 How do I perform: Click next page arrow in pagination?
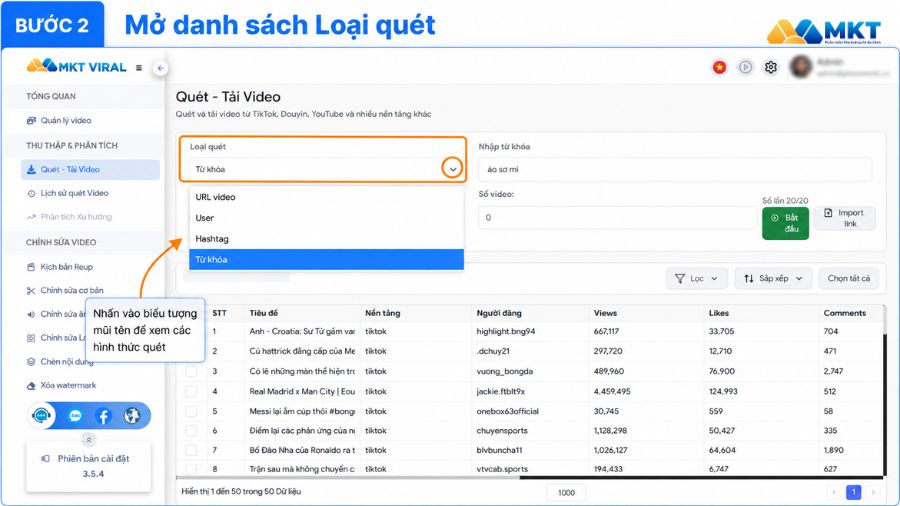click(x=873, y=492)
